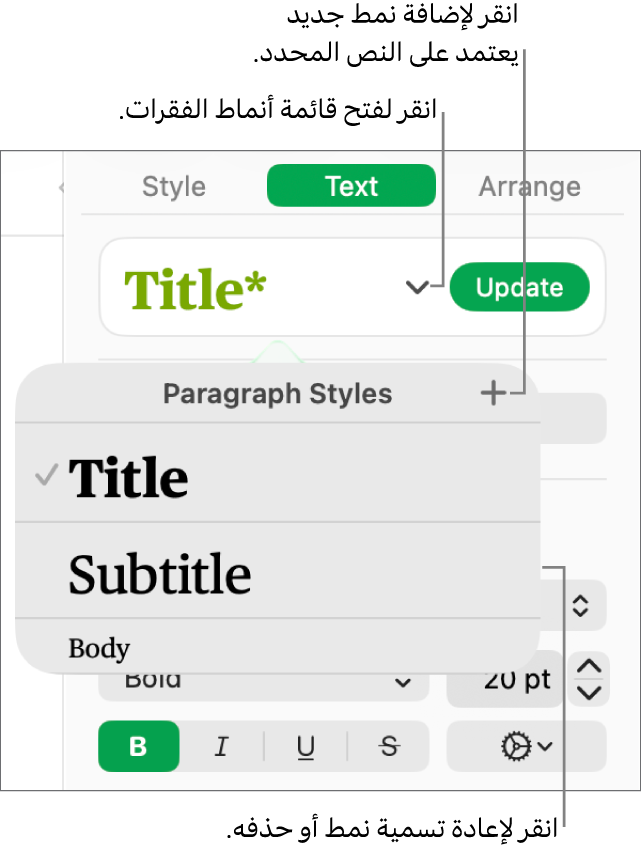Enable Italic formatting
Screen dimensions: 641x852
point(222,746)
